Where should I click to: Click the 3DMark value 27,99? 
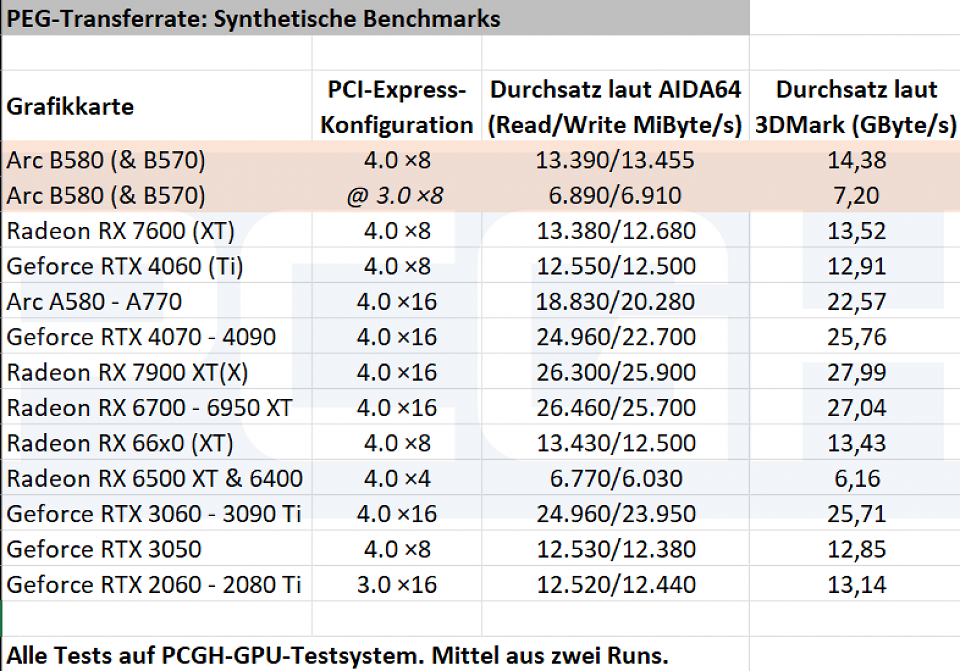pos(855,372)
